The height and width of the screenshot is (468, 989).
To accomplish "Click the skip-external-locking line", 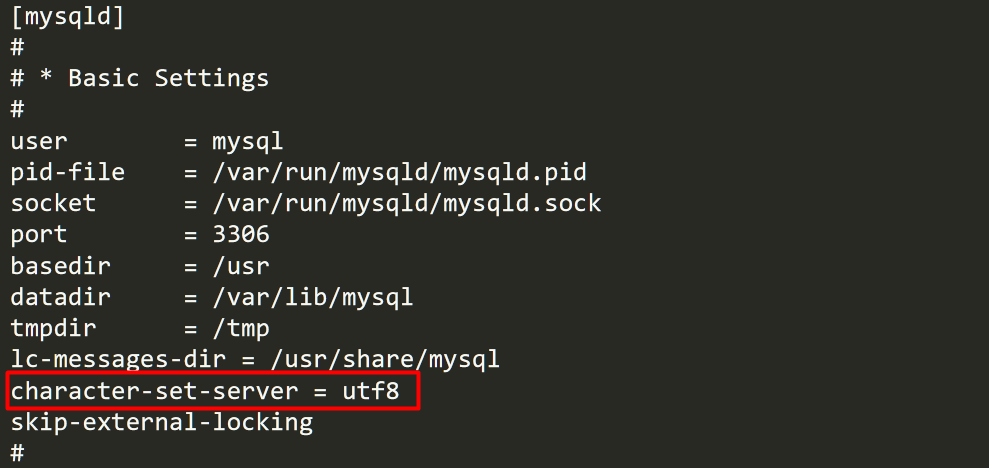I will coord(161,422).
